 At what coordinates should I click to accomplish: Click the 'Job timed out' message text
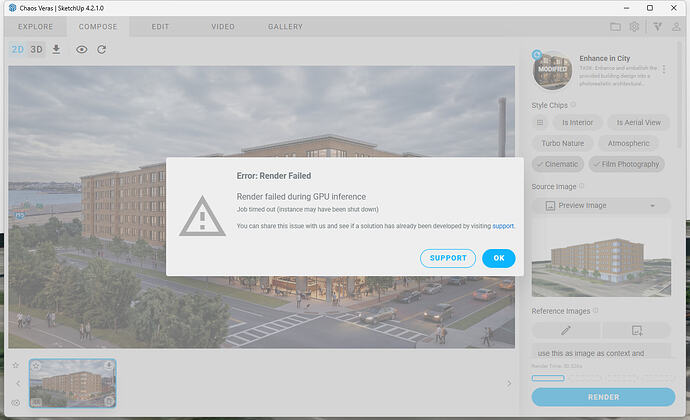pos(308,209)
